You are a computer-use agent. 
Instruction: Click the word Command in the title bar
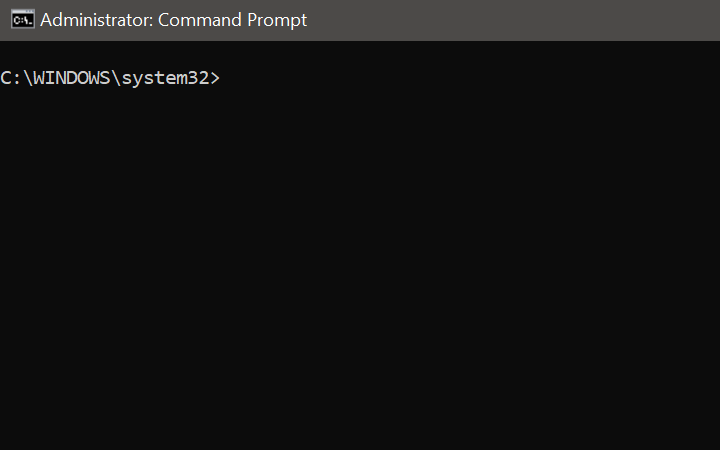coord(199,20)
